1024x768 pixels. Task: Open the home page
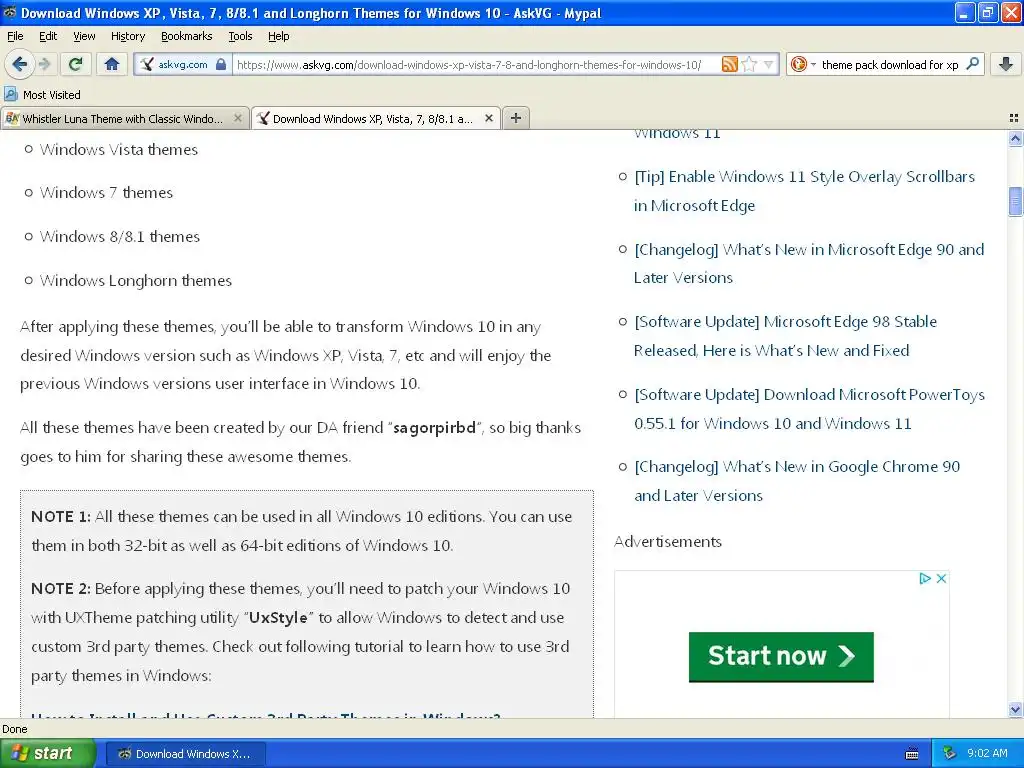tap(112, 64)
